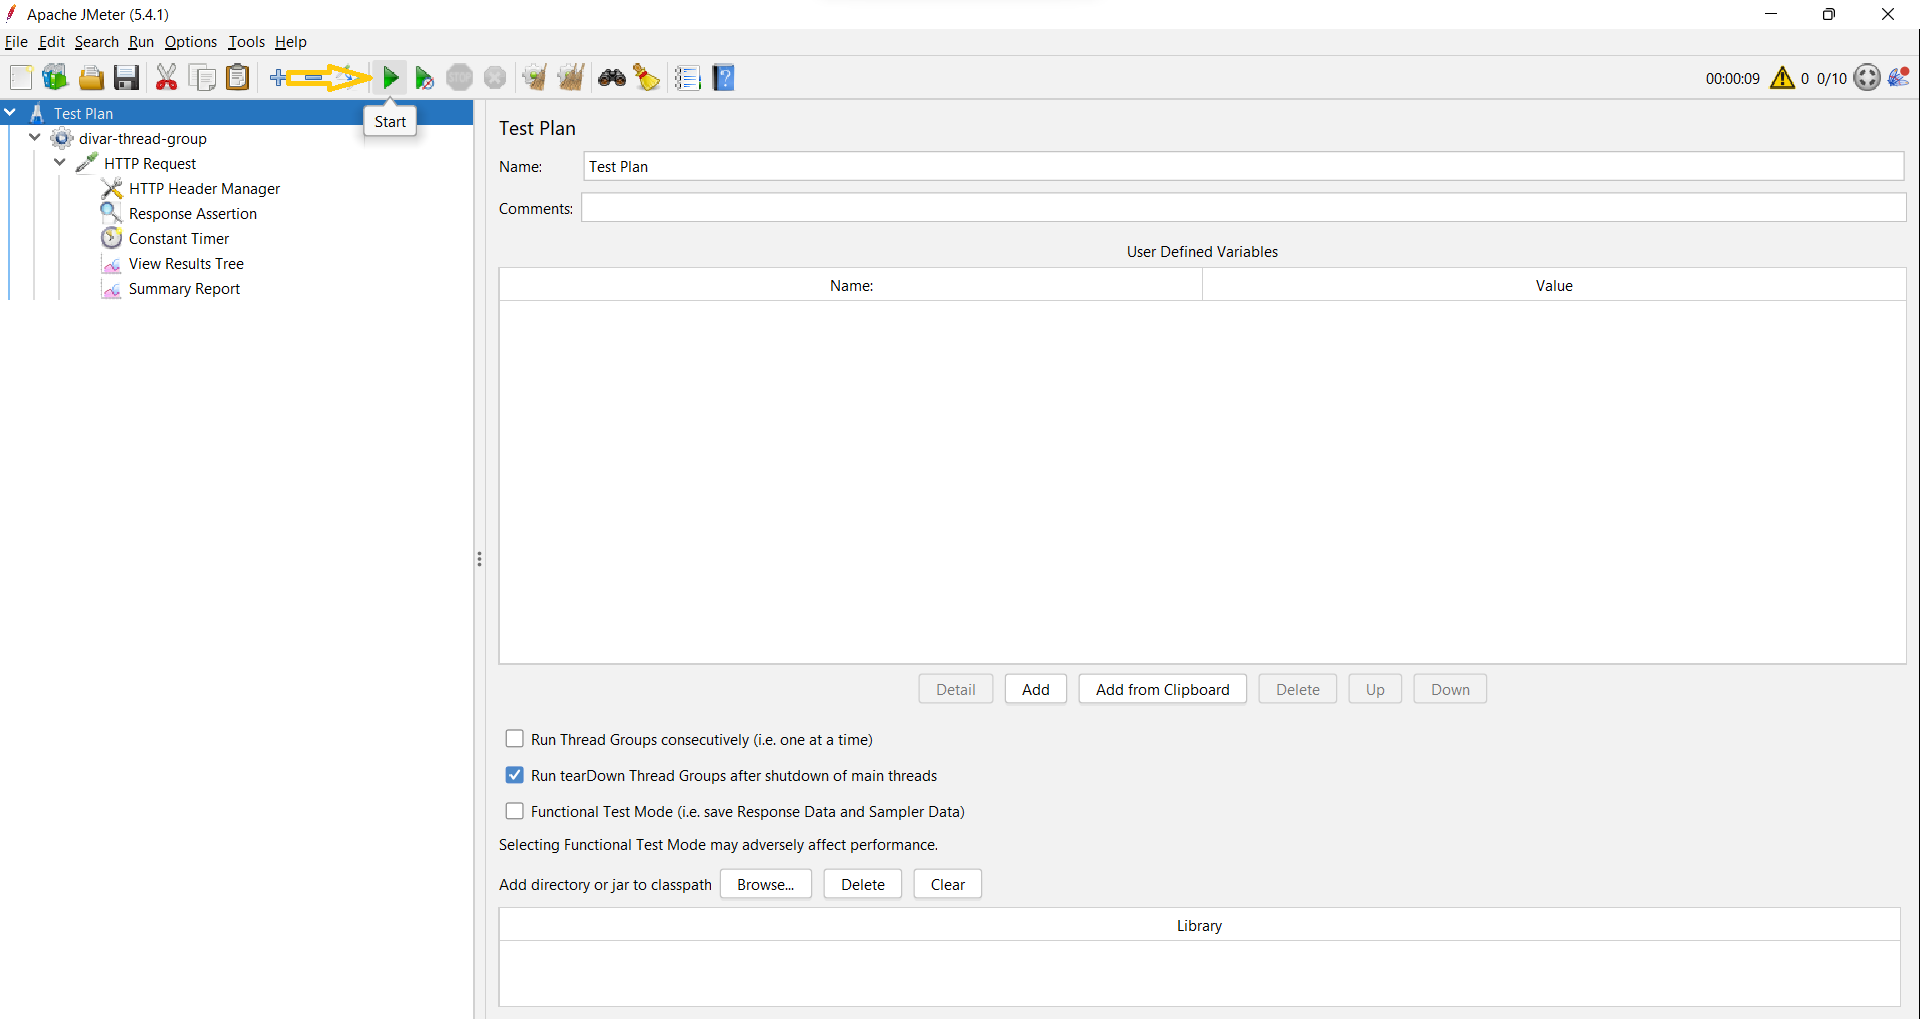Click the double broom Clear All icon
The height and width of the screenshot is (1020, 1920).
tap(571, 78)
